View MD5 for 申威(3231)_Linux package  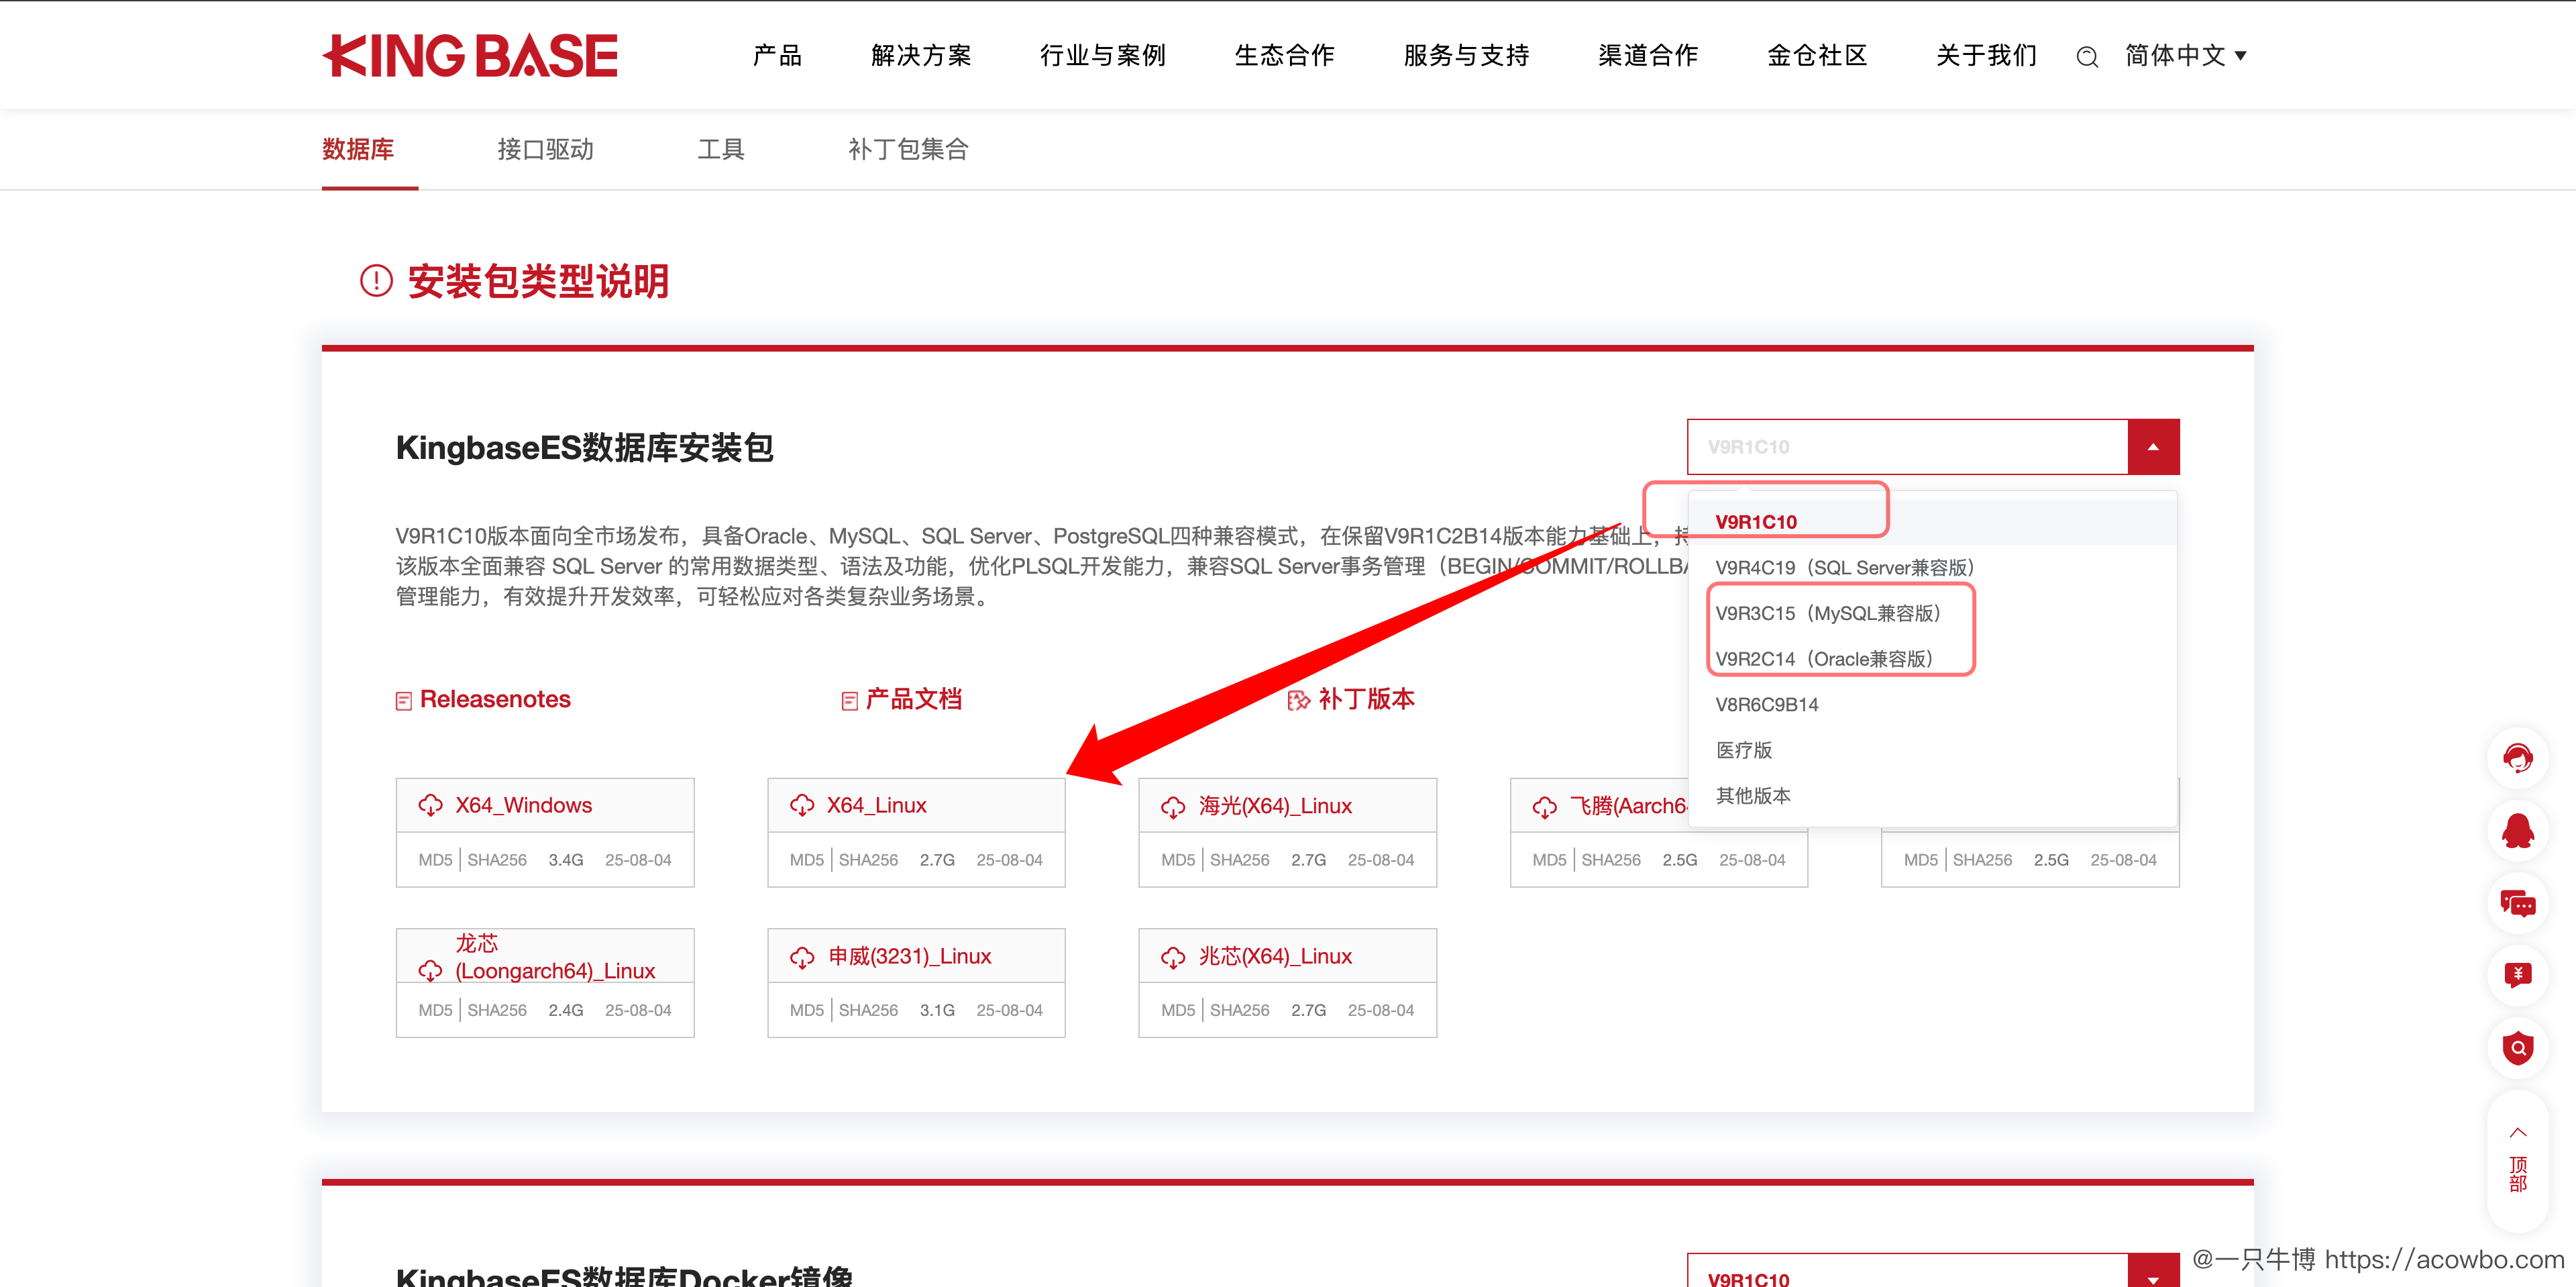(x=807, y=1010)
